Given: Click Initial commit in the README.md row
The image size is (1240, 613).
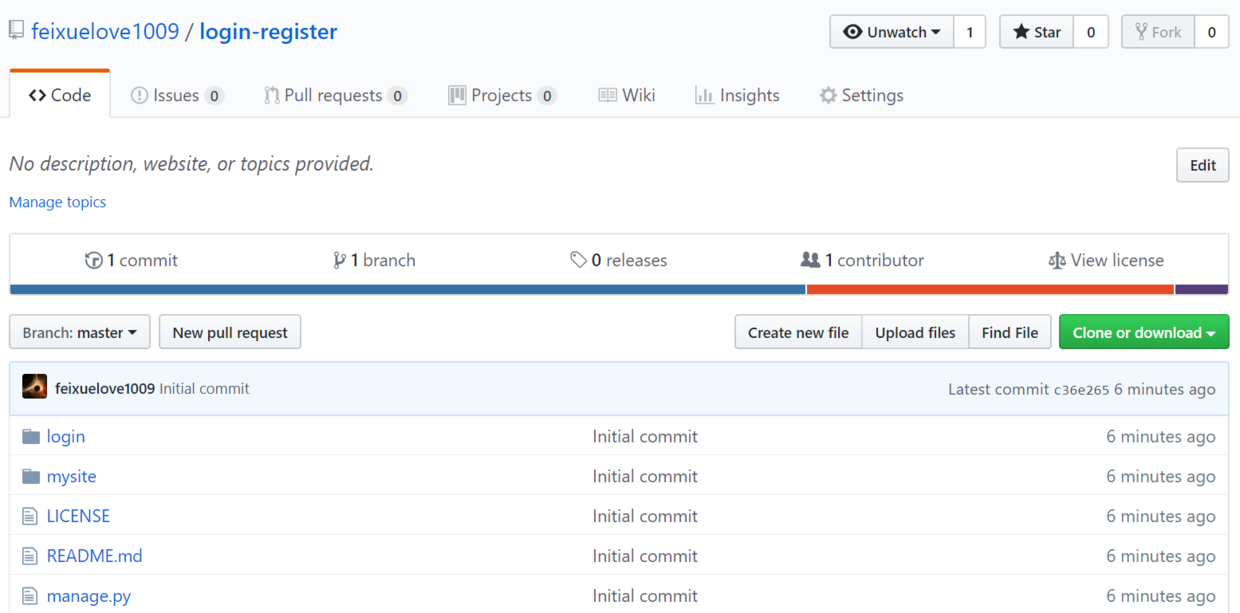Looking at the screenshot, I should (x=645, y=556).
